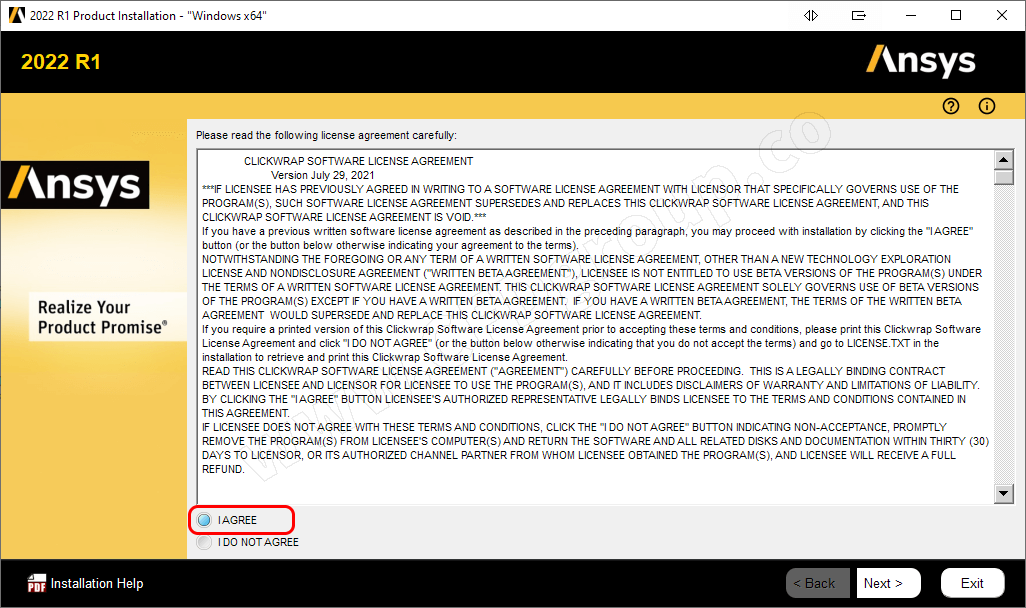Viewport: 1026px width, 608px height.
Task: Click the information circle icon
Action: coord(987,106)
